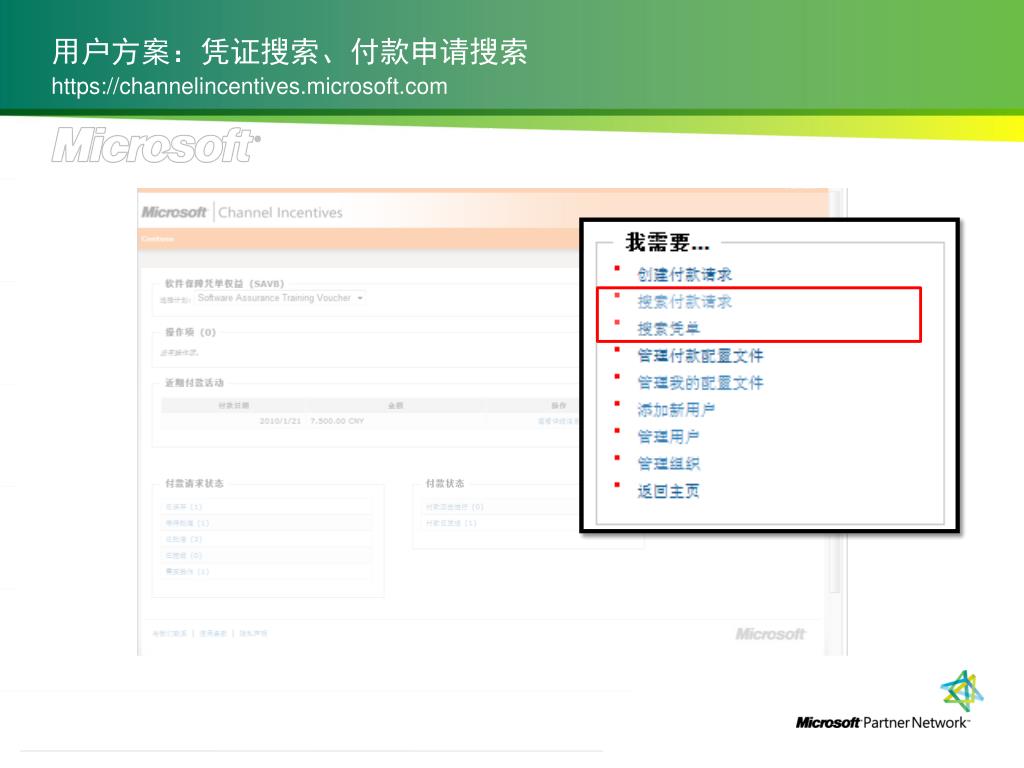Select the 搜索凭单 link
This screenshot has height=768, width=1024.
[668, 328]
